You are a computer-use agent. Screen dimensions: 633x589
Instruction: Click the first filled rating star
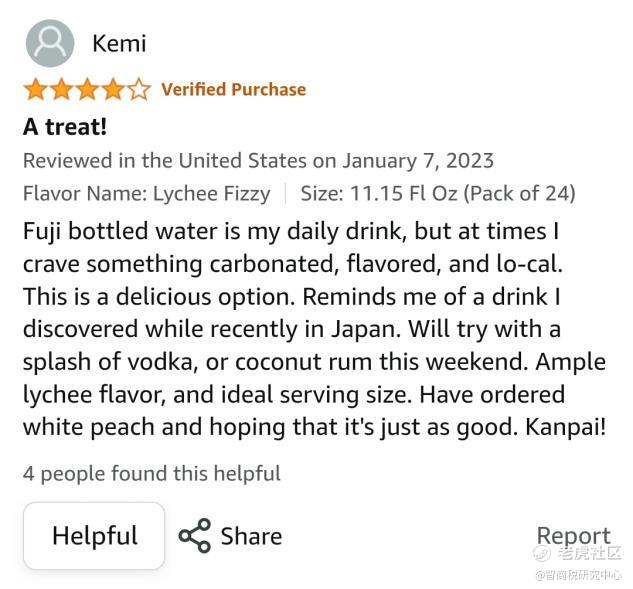pos(35,90)
